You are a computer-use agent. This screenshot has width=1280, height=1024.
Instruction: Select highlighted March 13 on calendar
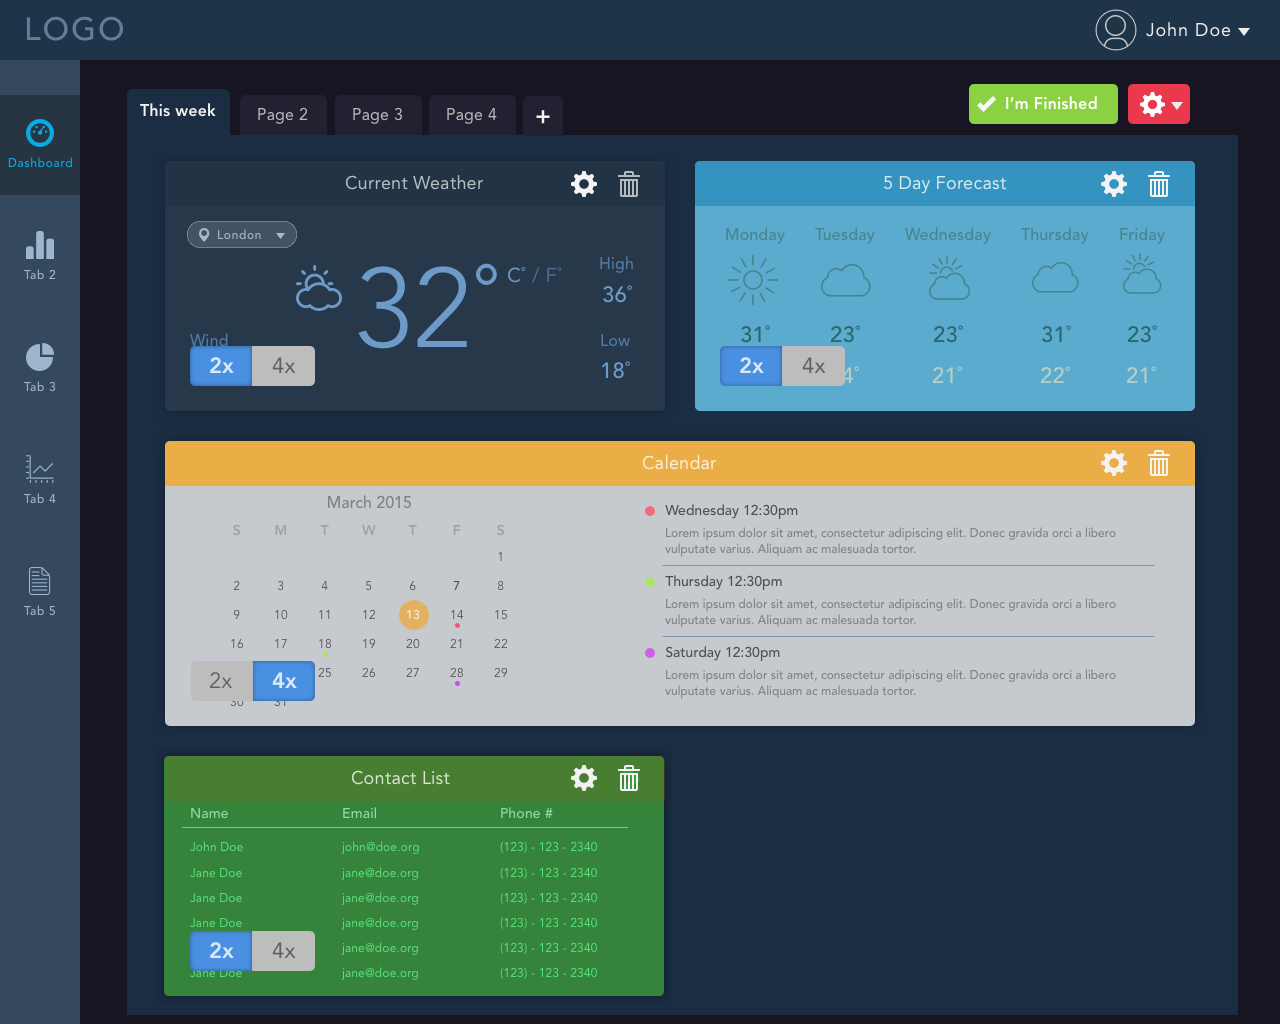[x=413, y=615]
